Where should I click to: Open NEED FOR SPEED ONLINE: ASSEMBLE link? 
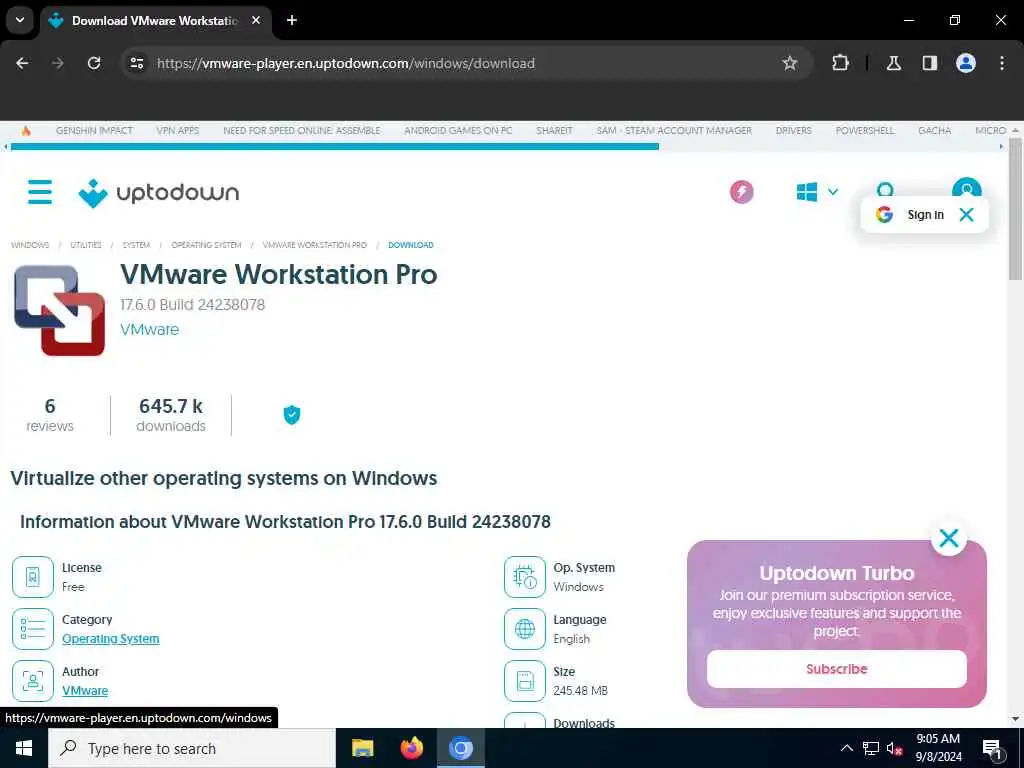click(x=302, y=131)
